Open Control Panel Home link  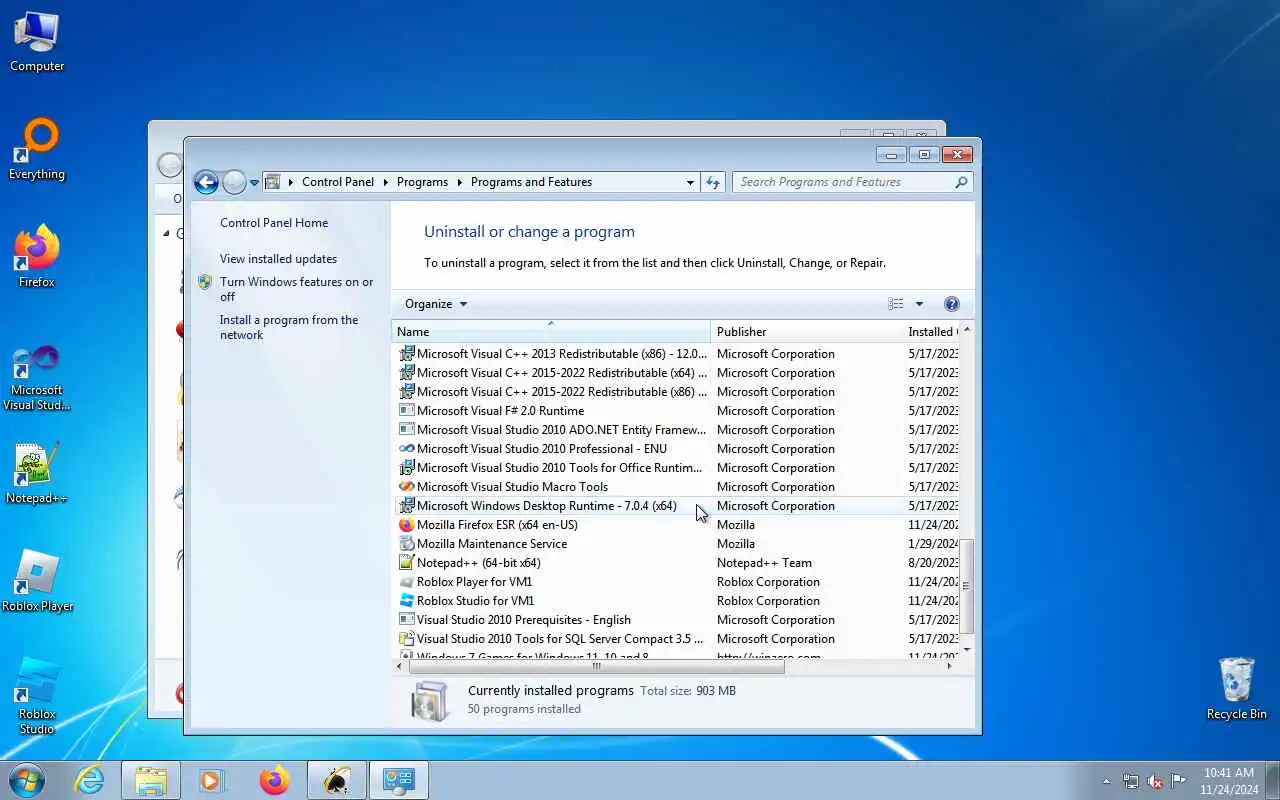[x=274, y=223]
